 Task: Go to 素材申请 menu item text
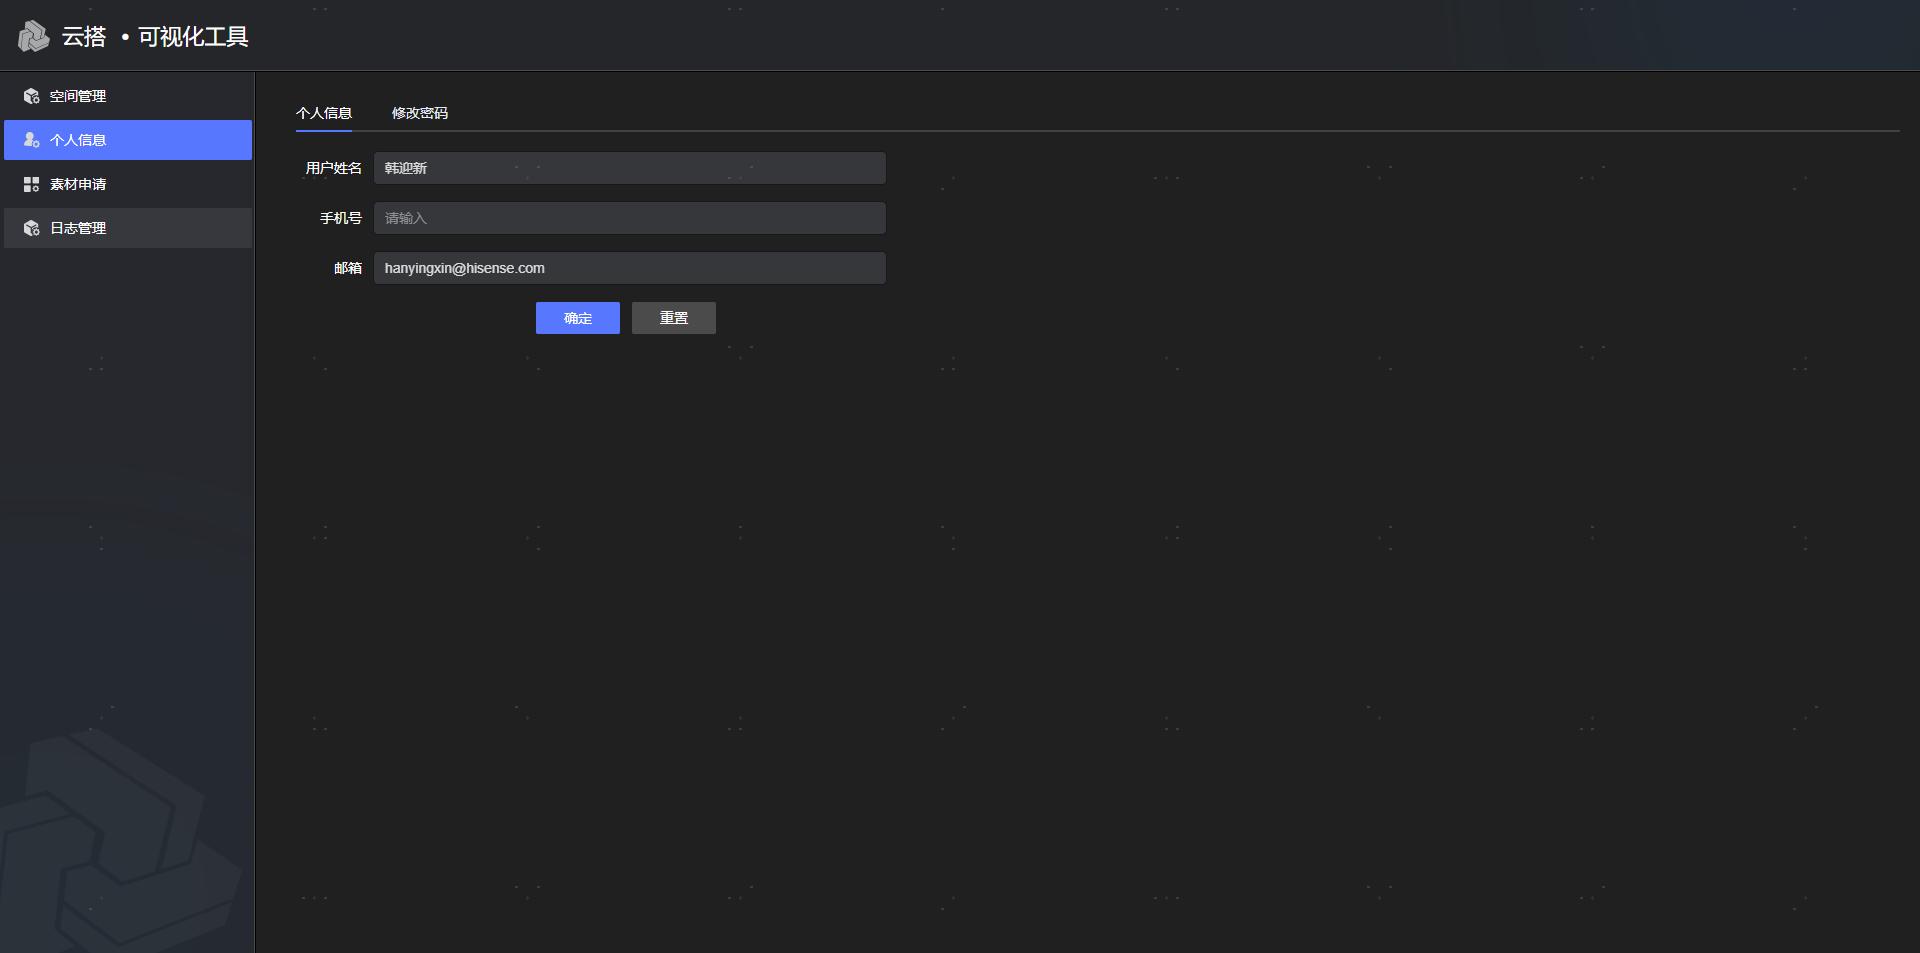tap(78, 184)
